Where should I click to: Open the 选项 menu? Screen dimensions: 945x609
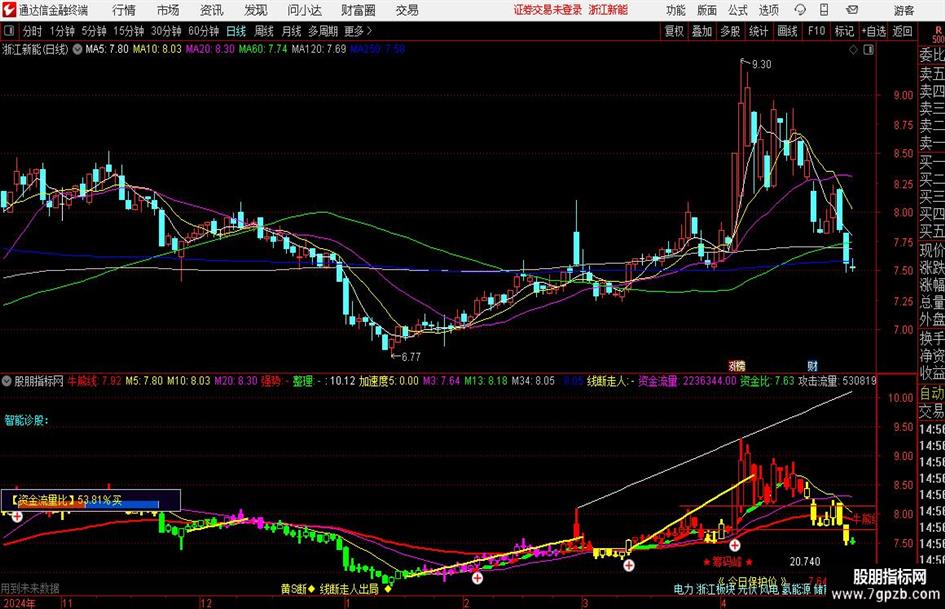tap(768, 10)
